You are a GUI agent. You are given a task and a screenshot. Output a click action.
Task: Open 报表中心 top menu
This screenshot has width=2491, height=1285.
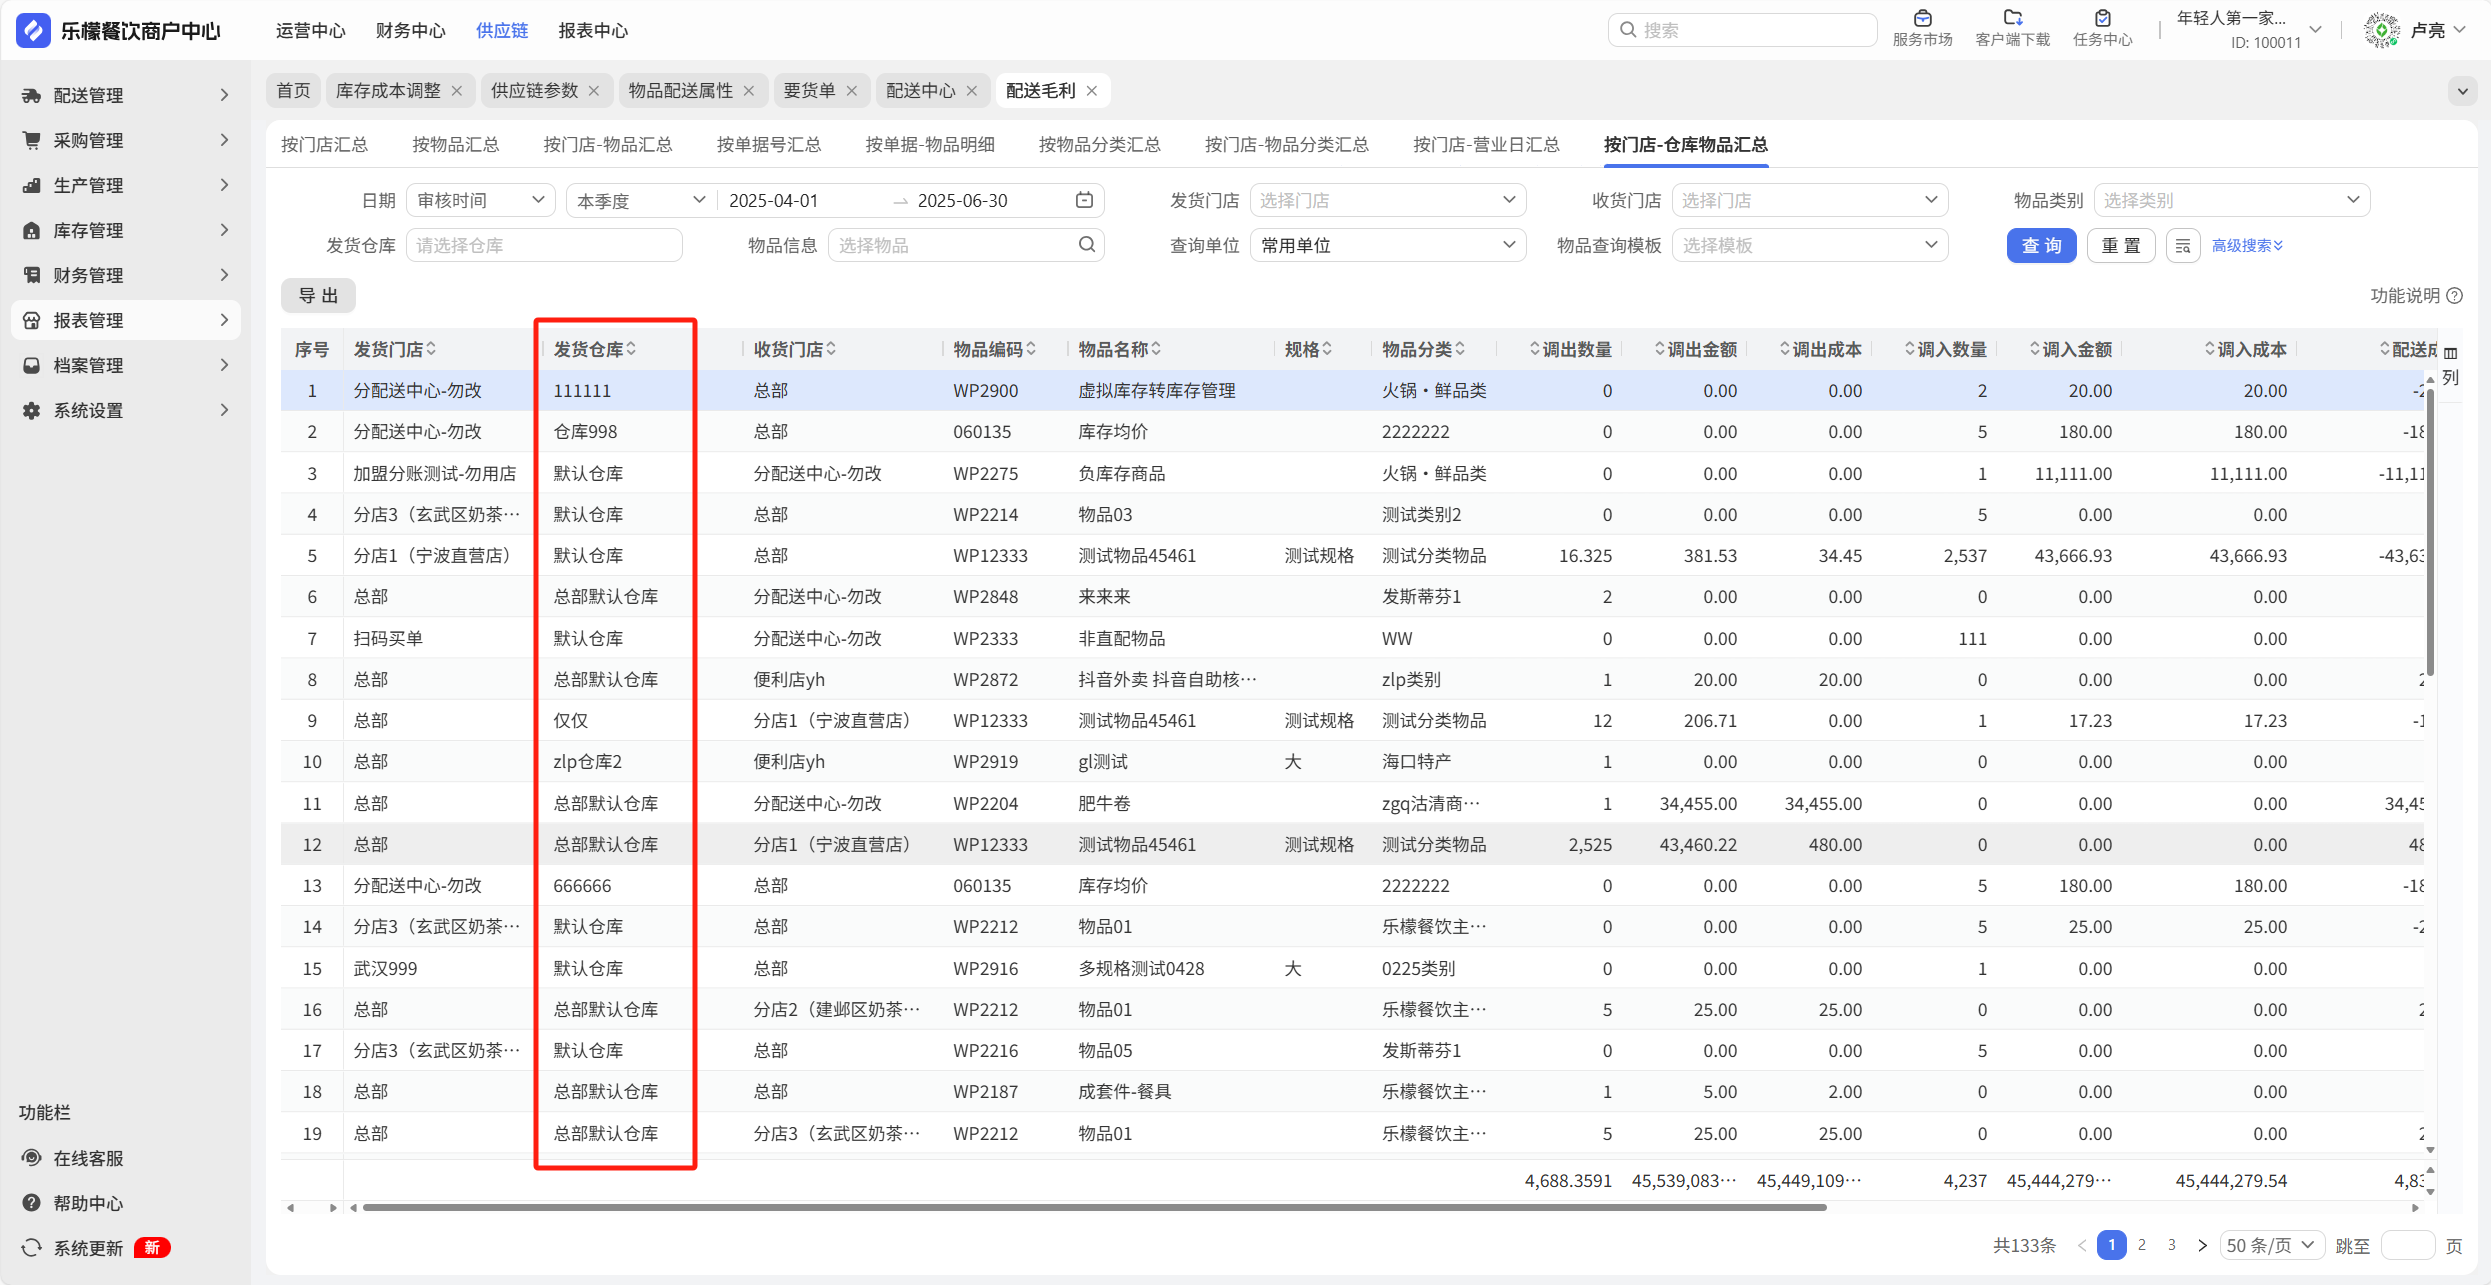(x=593, y=30)
